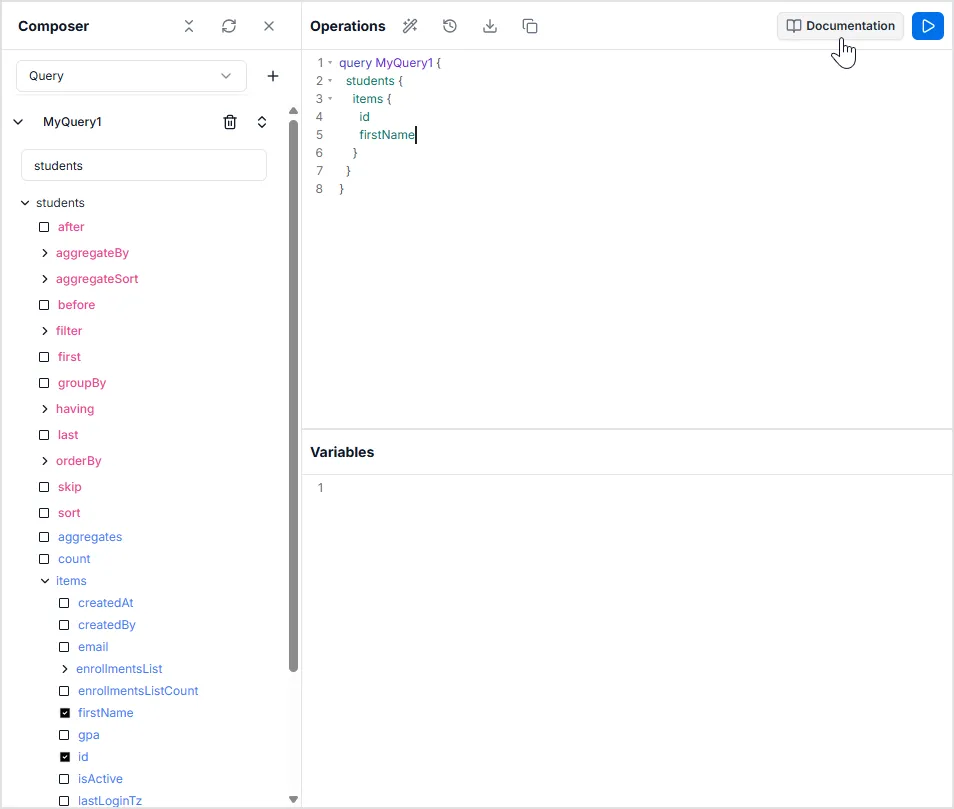Screen dimensions: 954x809
Task: Open the operation history icon
Action: coord(450,26)
